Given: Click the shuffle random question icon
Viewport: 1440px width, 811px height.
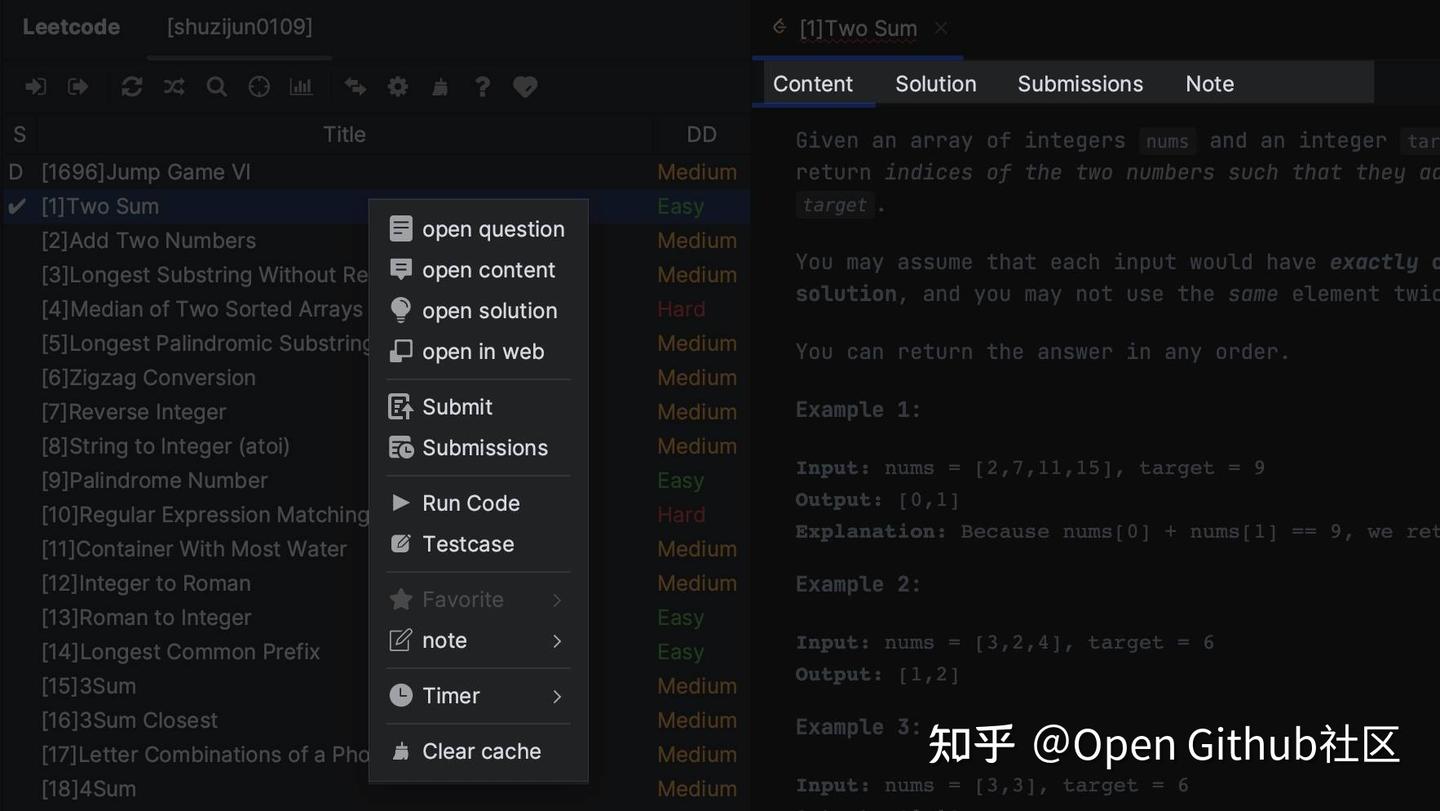Looking at the screenshot, I should (174, 87).
